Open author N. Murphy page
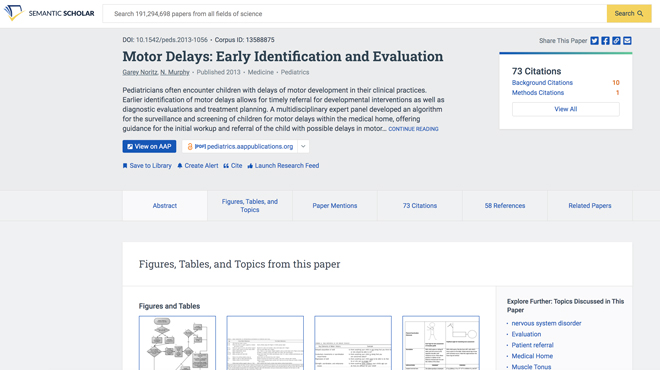The height and width of the screenshot is (370, 660). [x=175, y=72]
